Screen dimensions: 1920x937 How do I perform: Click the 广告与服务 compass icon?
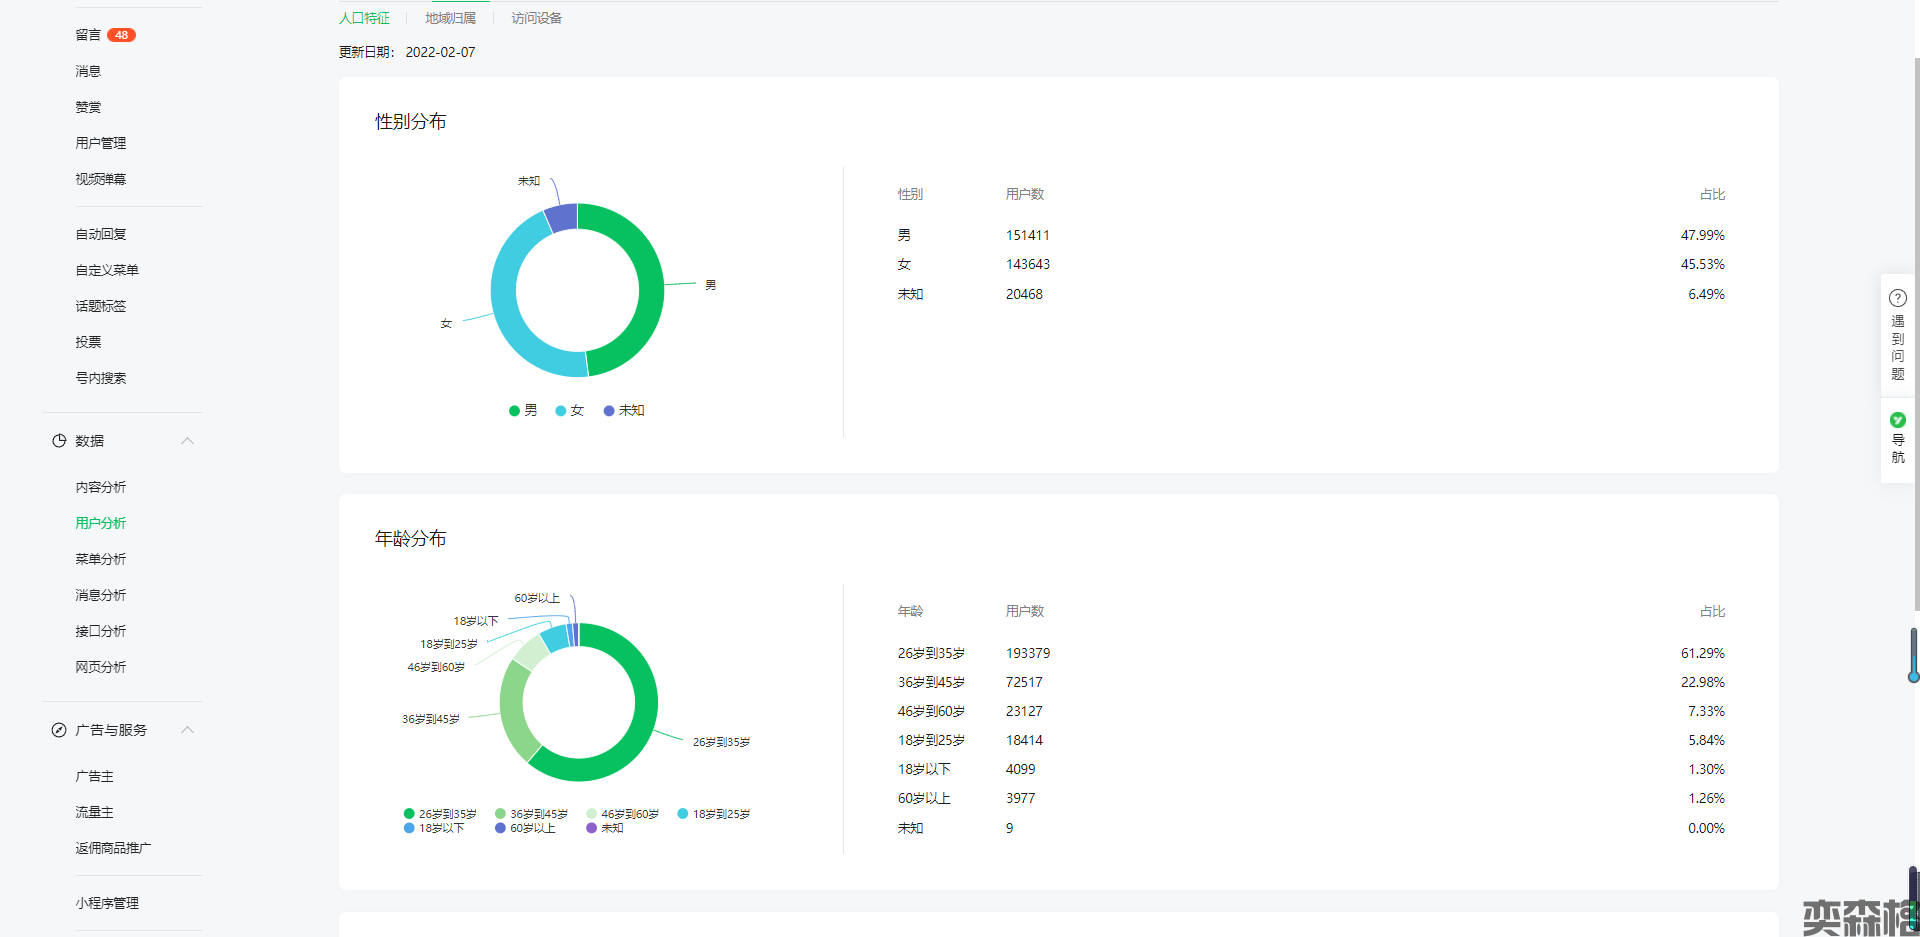[59, 730]
